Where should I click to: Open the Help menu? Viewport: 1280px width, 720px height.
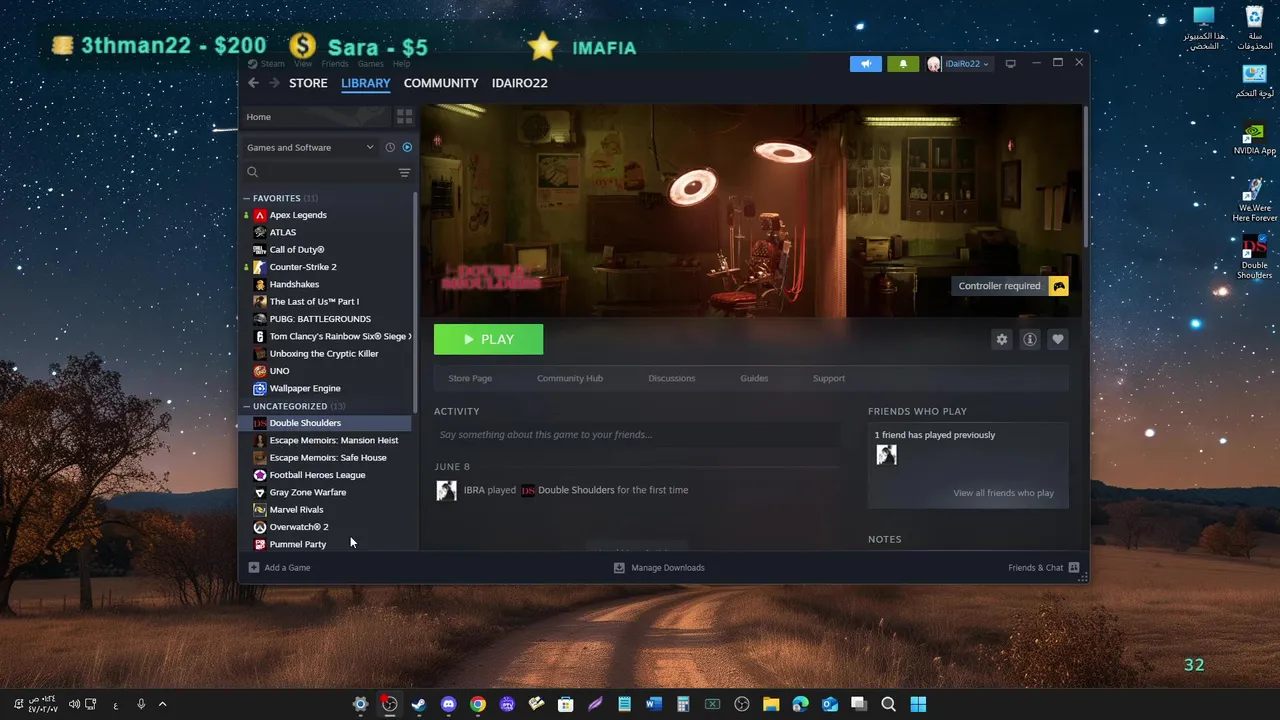tap(402, 64)
